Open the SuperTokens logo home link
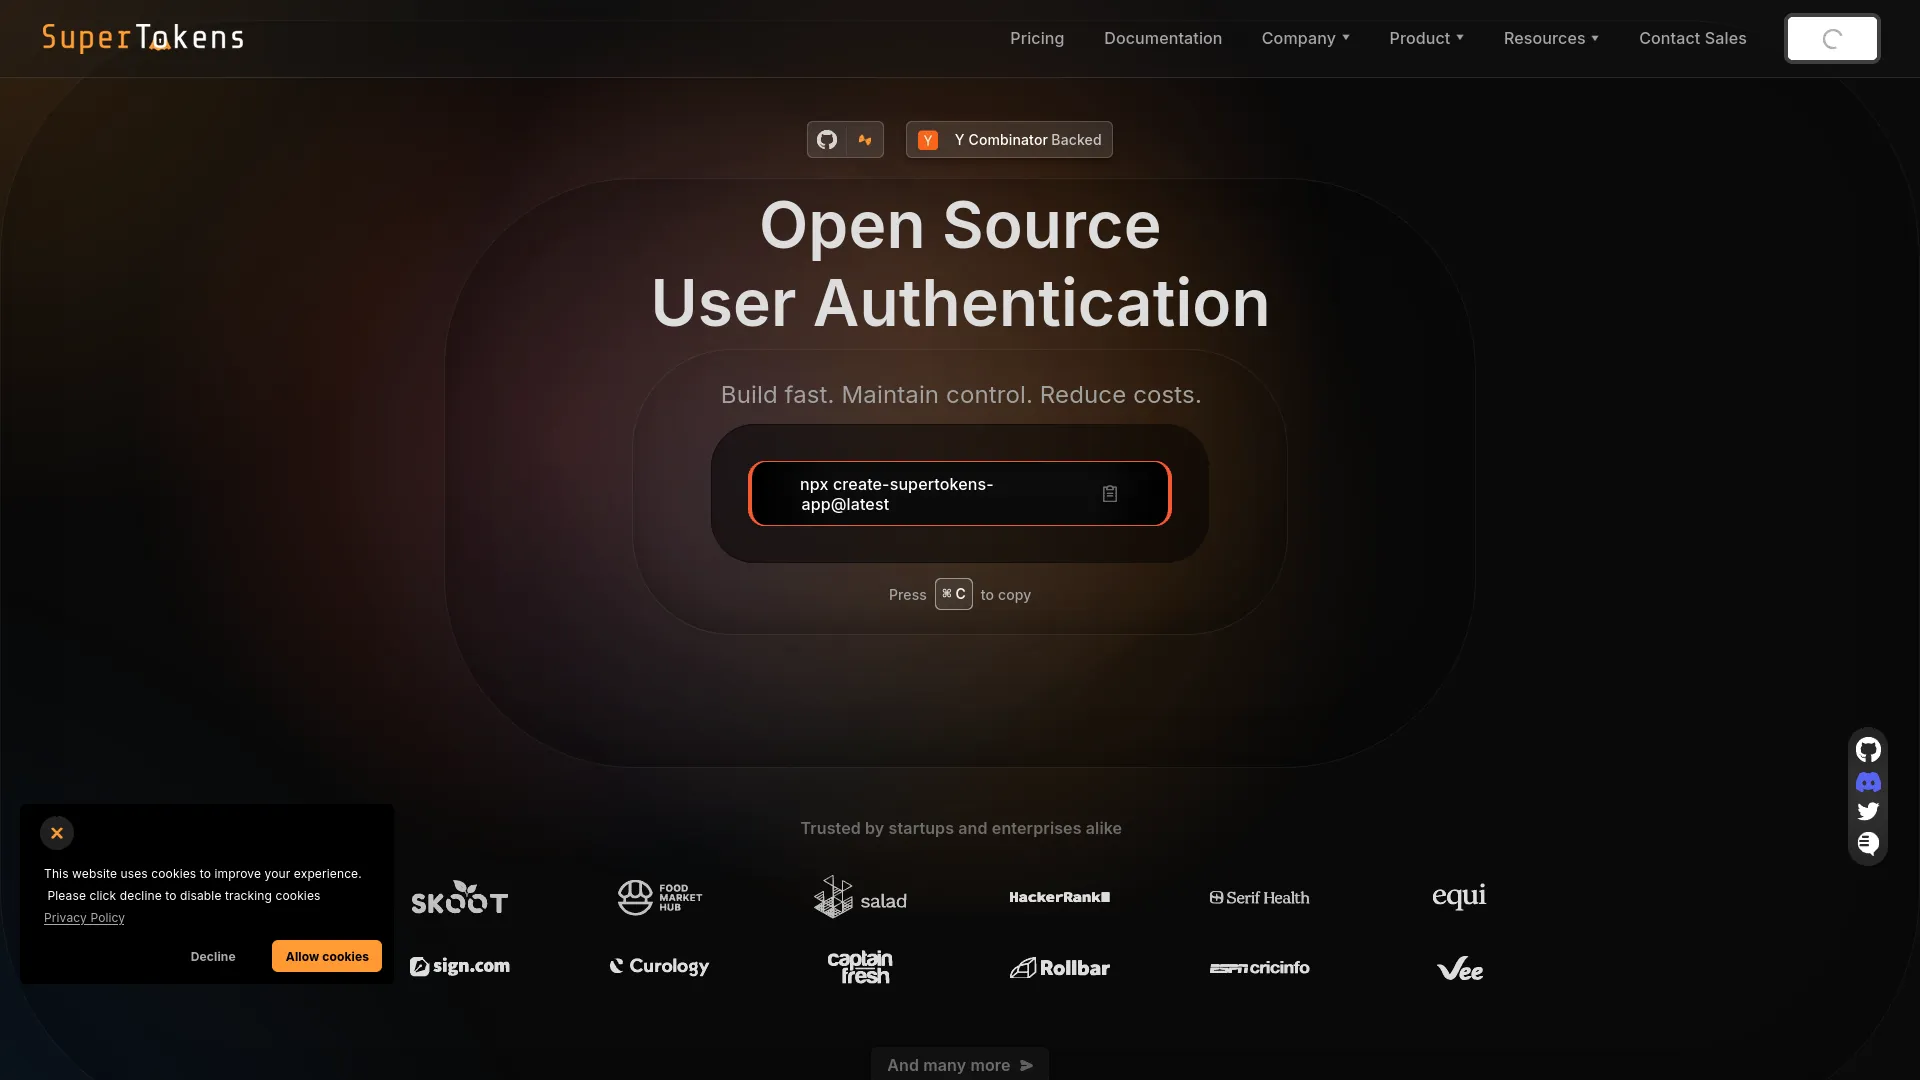1920x1080 pixels. click(x=143, y=38)
